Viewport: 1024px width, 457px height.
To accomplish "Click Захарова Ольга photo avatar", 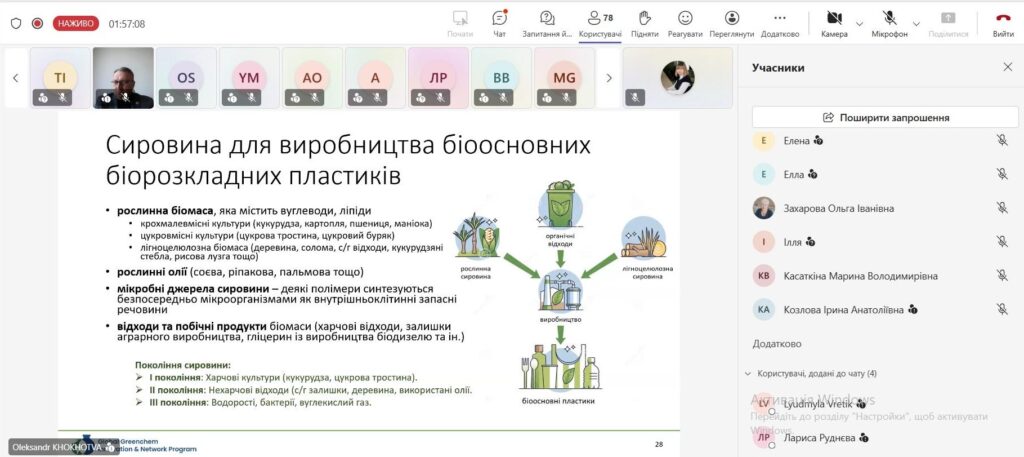I will point(763,208).
